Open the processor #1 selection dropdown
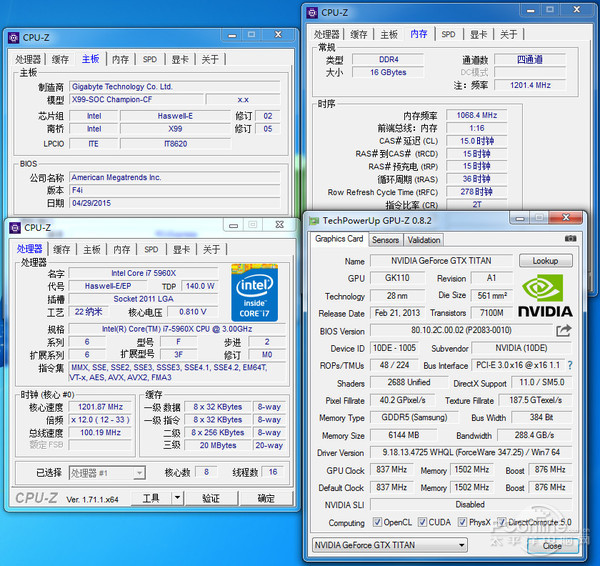This screenshot has height=566, width=600. pos(107,473)
